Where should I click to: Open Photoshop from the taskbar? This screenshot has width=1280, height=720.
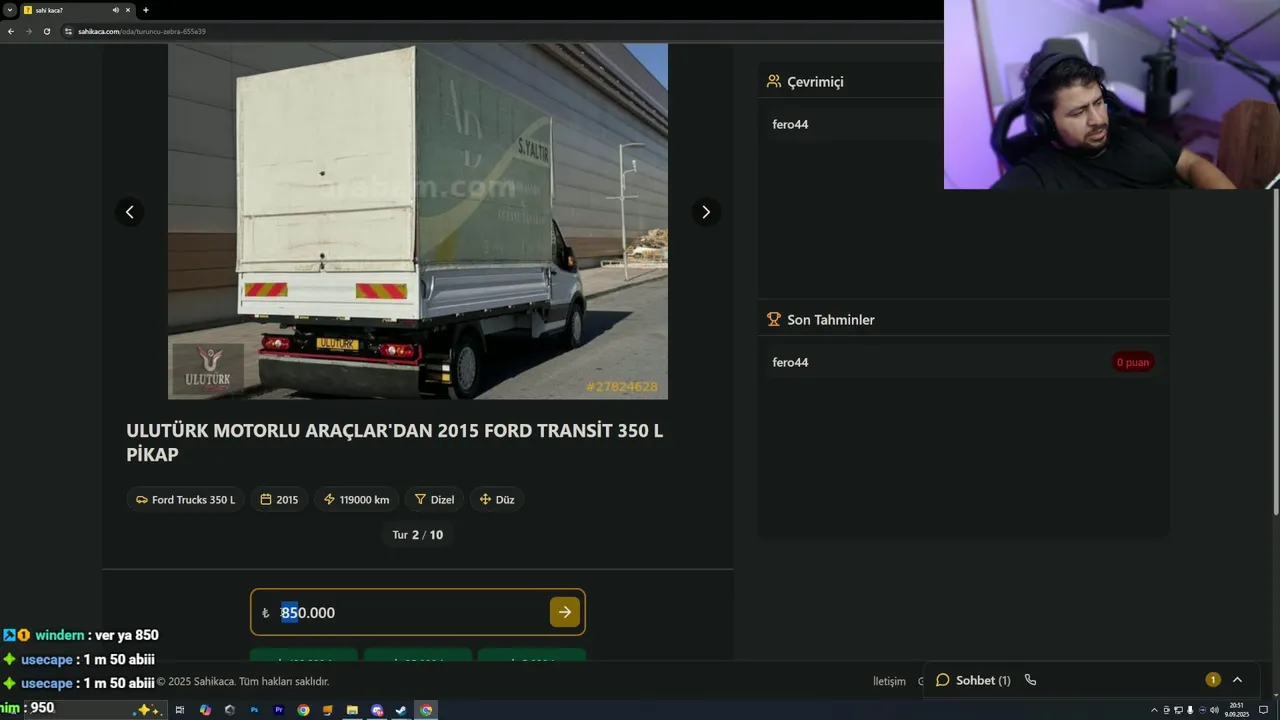254,710
